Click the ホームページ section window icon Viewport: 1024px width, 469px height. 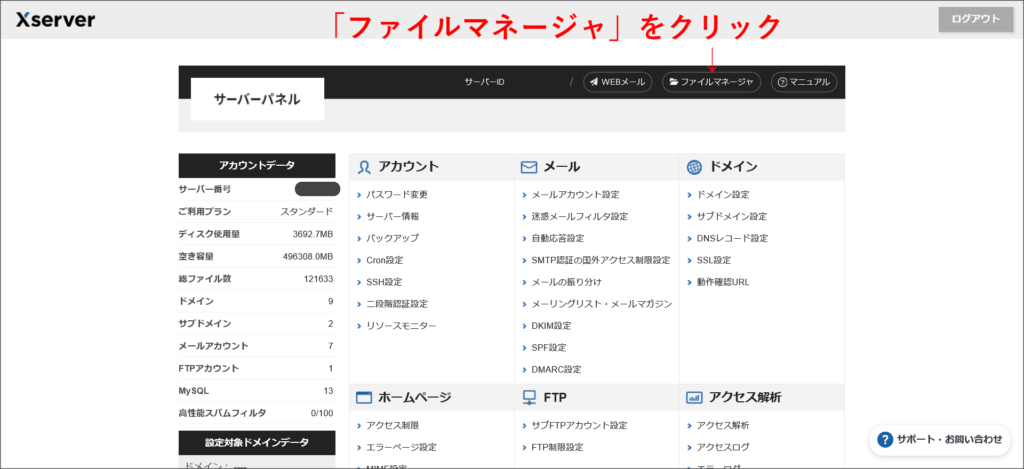pos(365,398)
